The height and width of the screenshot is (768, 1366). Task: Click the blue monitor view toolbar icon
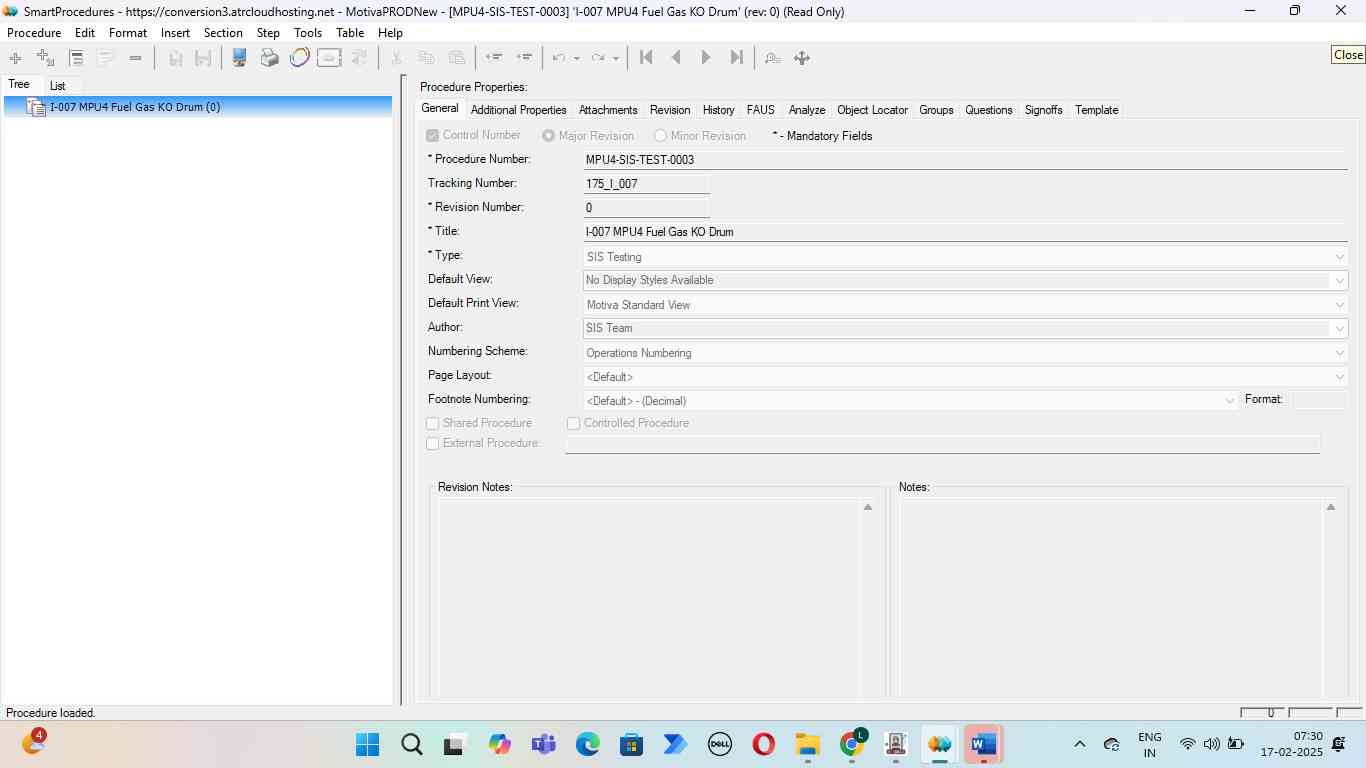(239, 58)
